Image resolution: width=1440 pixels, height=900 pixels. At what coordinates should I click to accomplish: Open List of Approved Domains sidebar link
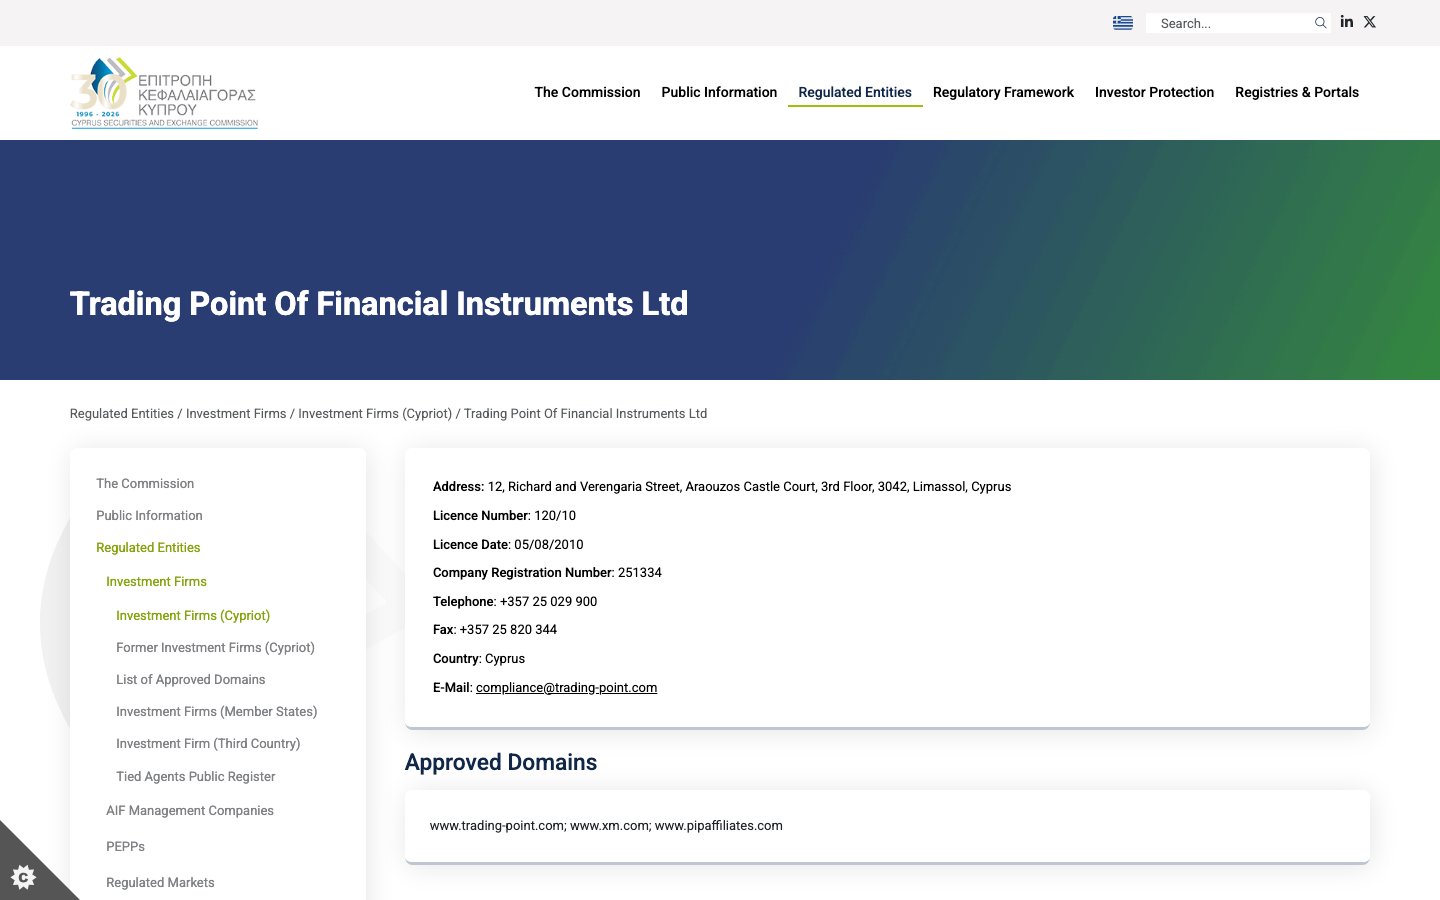click(190, 680)
